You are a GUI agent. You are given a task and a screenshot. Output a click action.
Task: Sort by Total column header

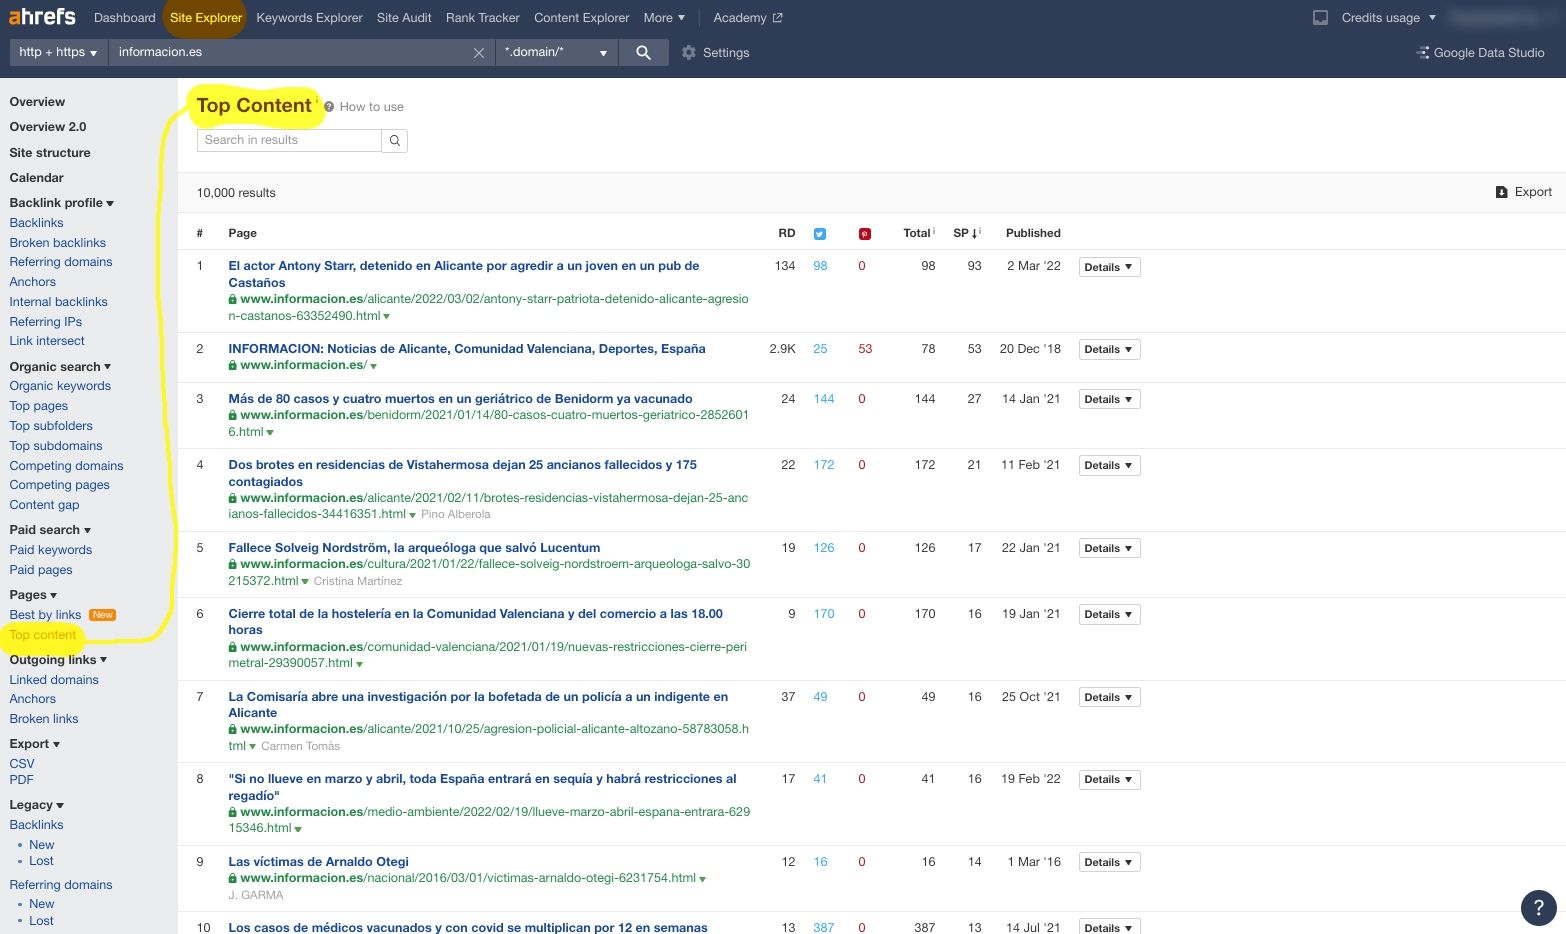coord(918,233)
